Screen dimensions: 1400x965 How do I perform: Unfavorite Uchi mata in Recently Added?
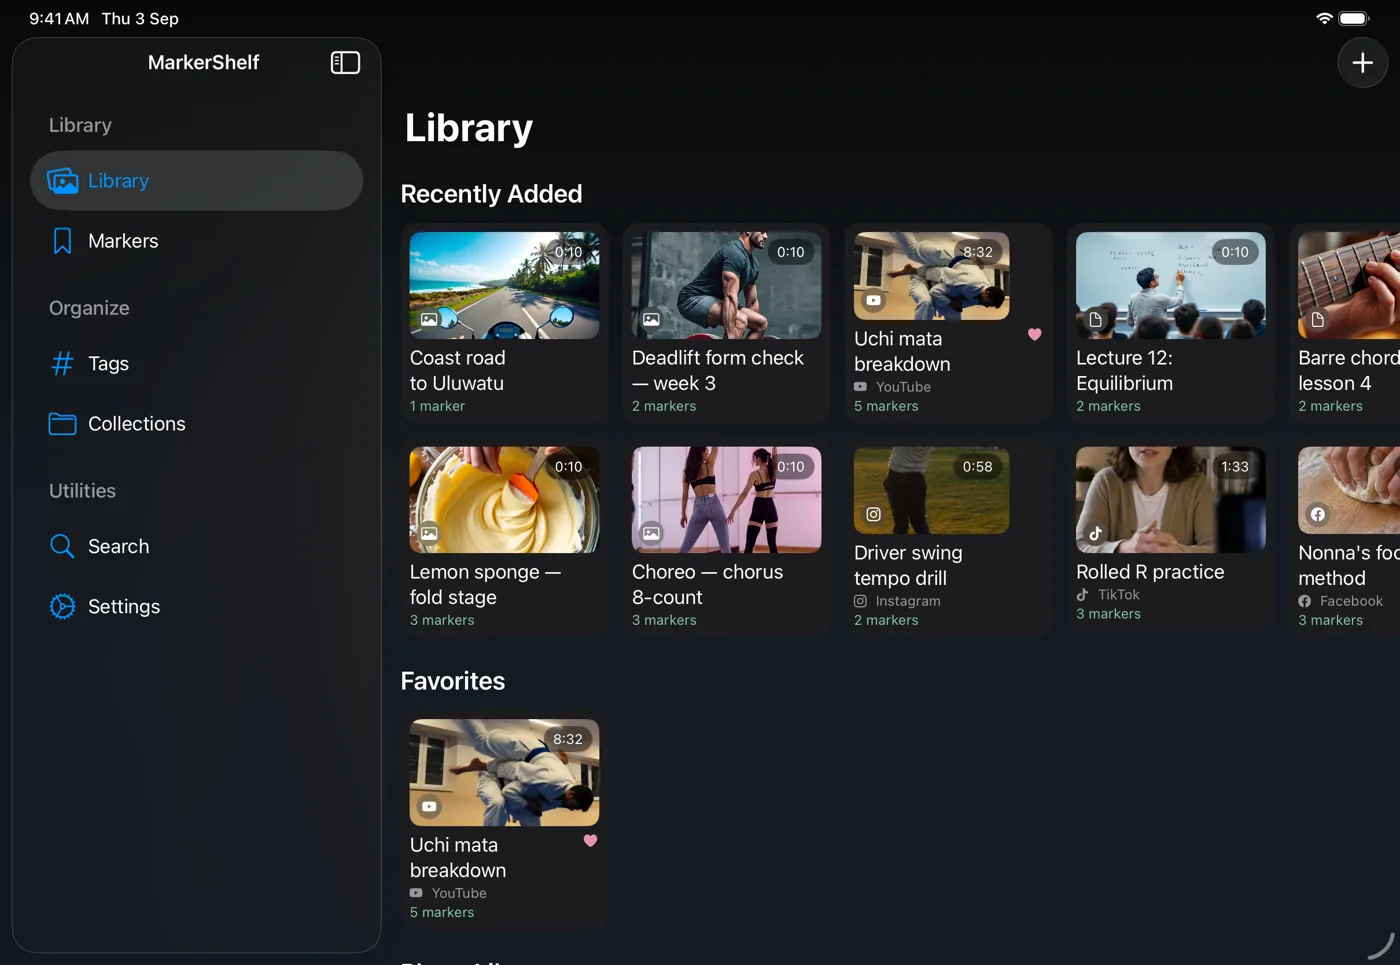tap(1035, 335)
